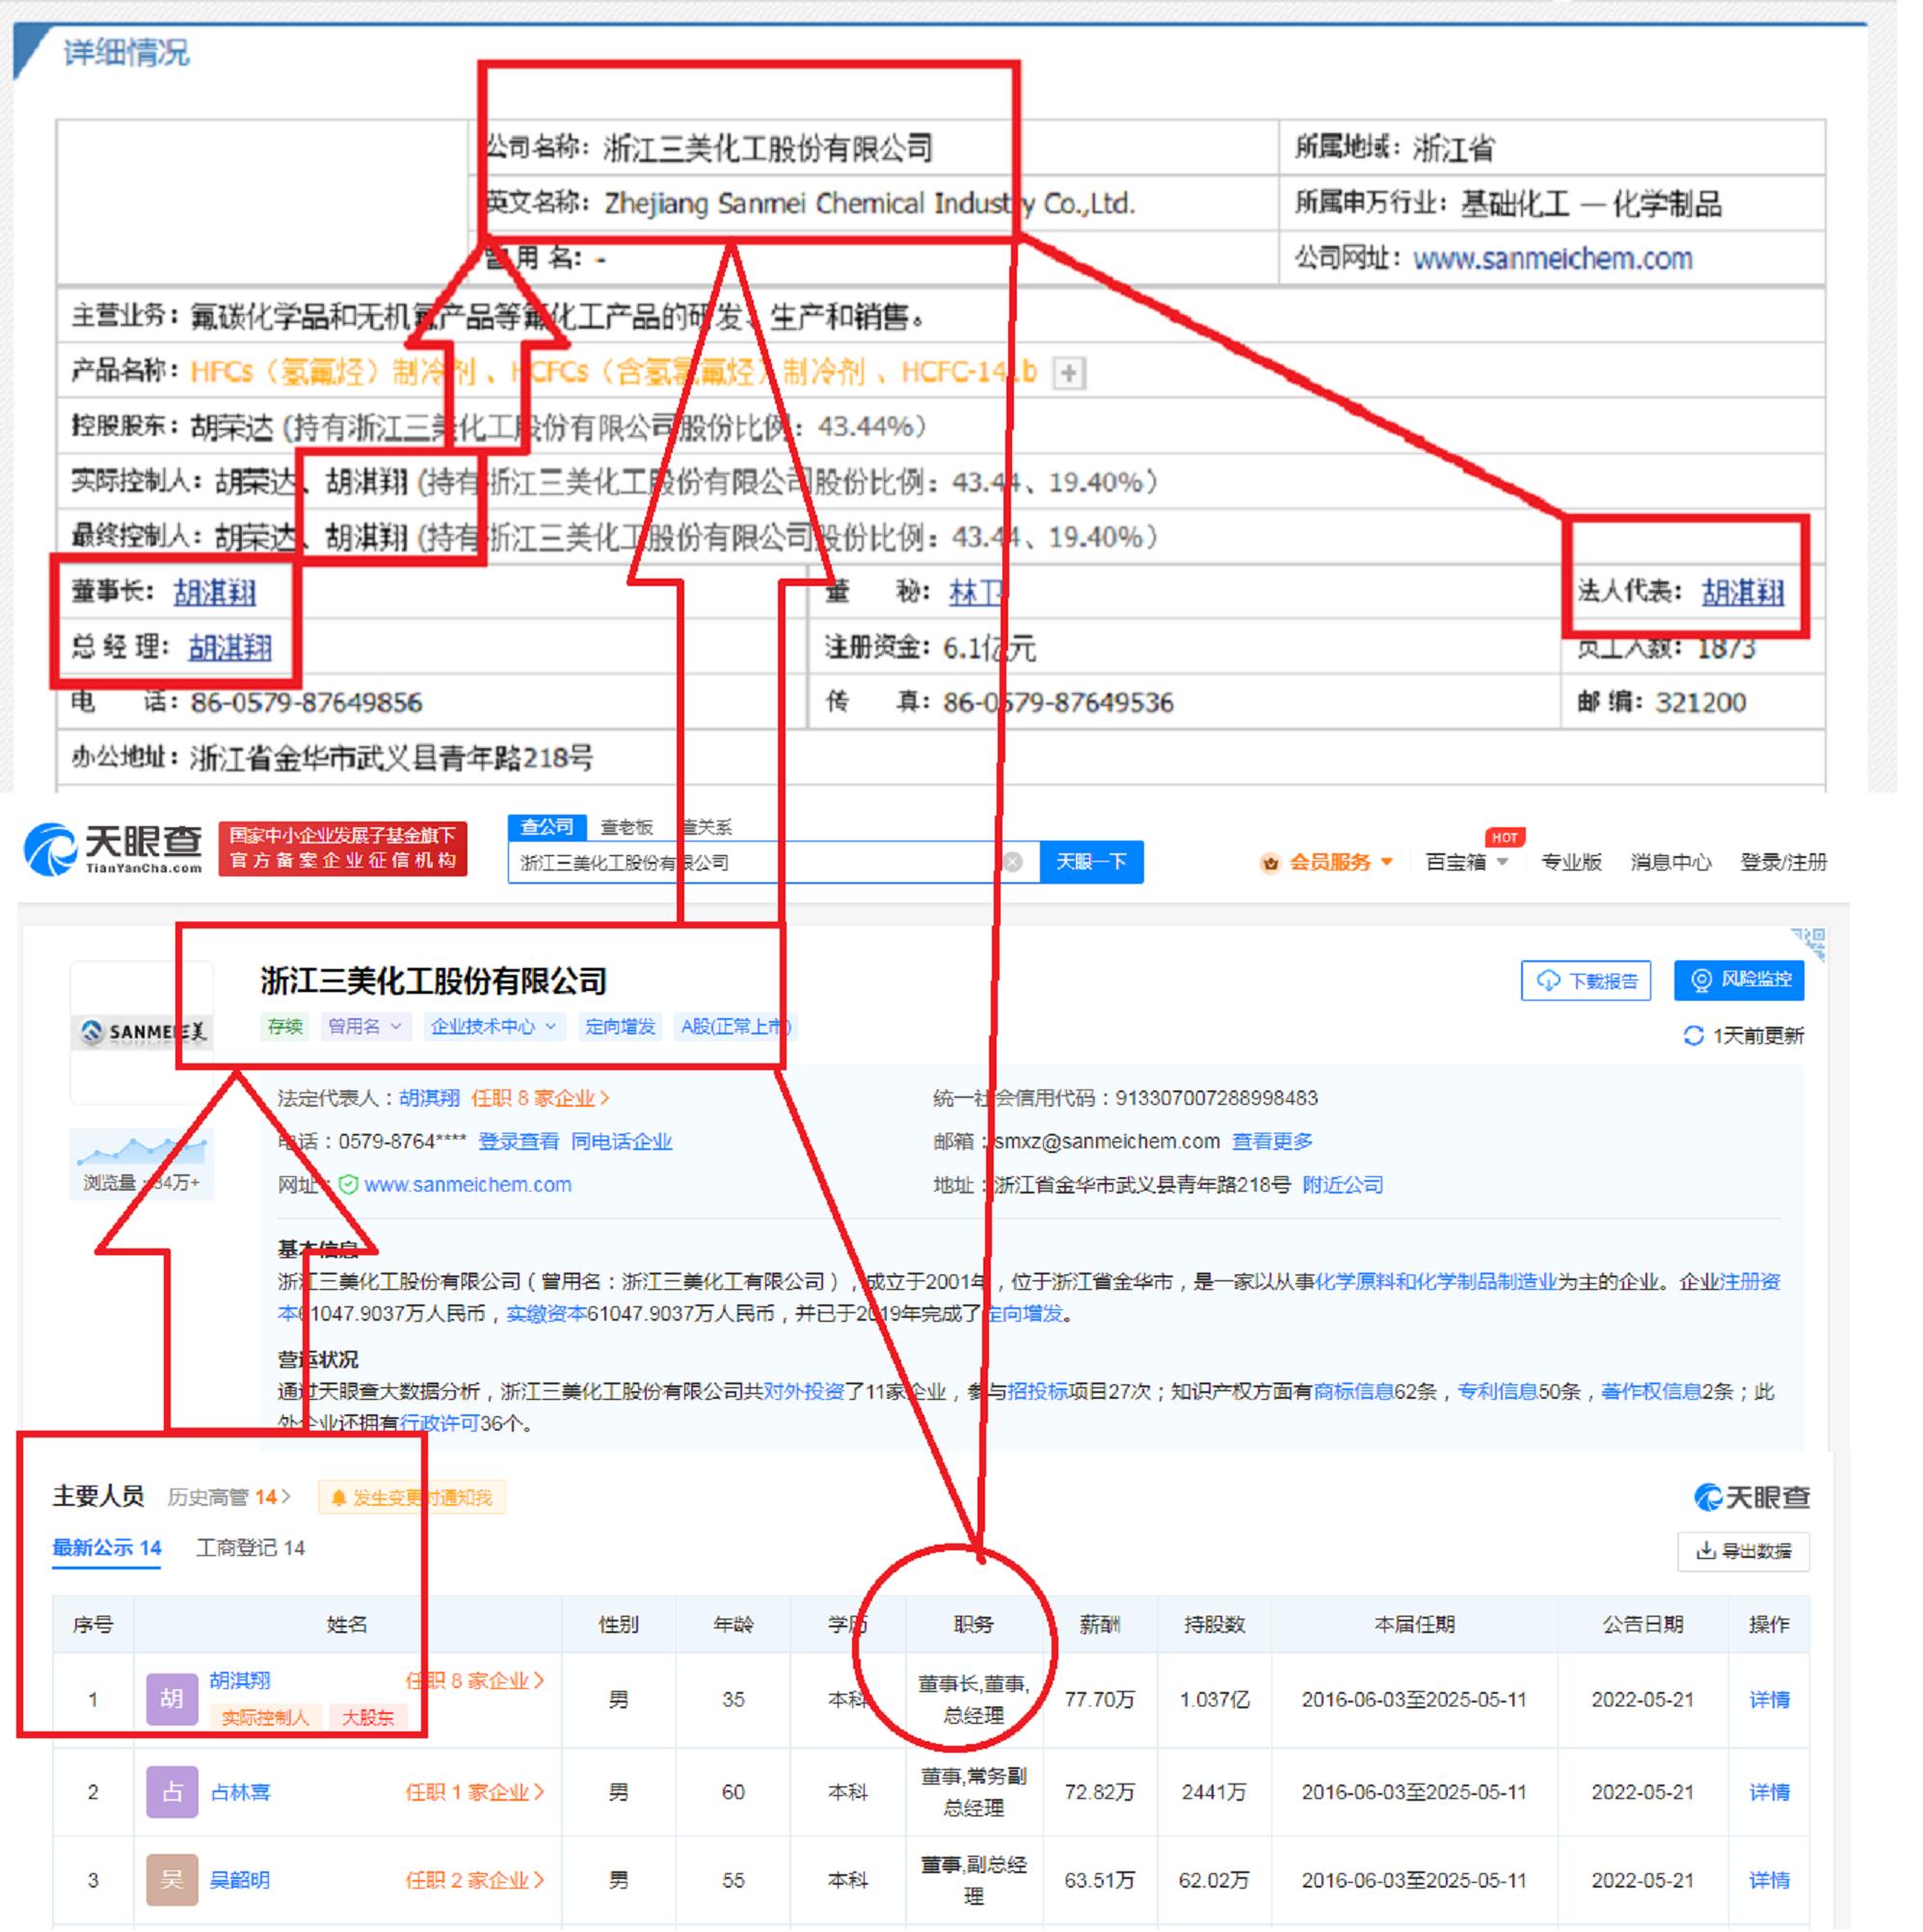Viewport: 1923px width, 1932px height.
Task: Click the bell icon on 发生变更时通知我
Action: [338, 1497]
